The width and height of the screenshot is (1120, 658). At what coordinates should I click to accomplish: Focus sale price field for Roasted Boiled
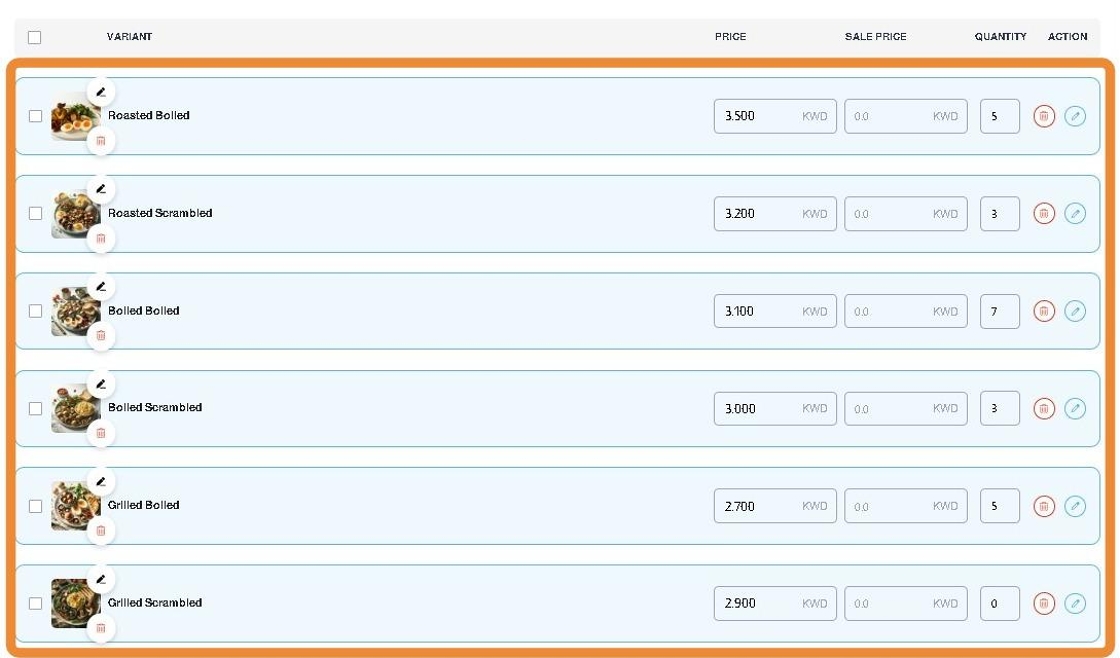click(x=906, y=116)
